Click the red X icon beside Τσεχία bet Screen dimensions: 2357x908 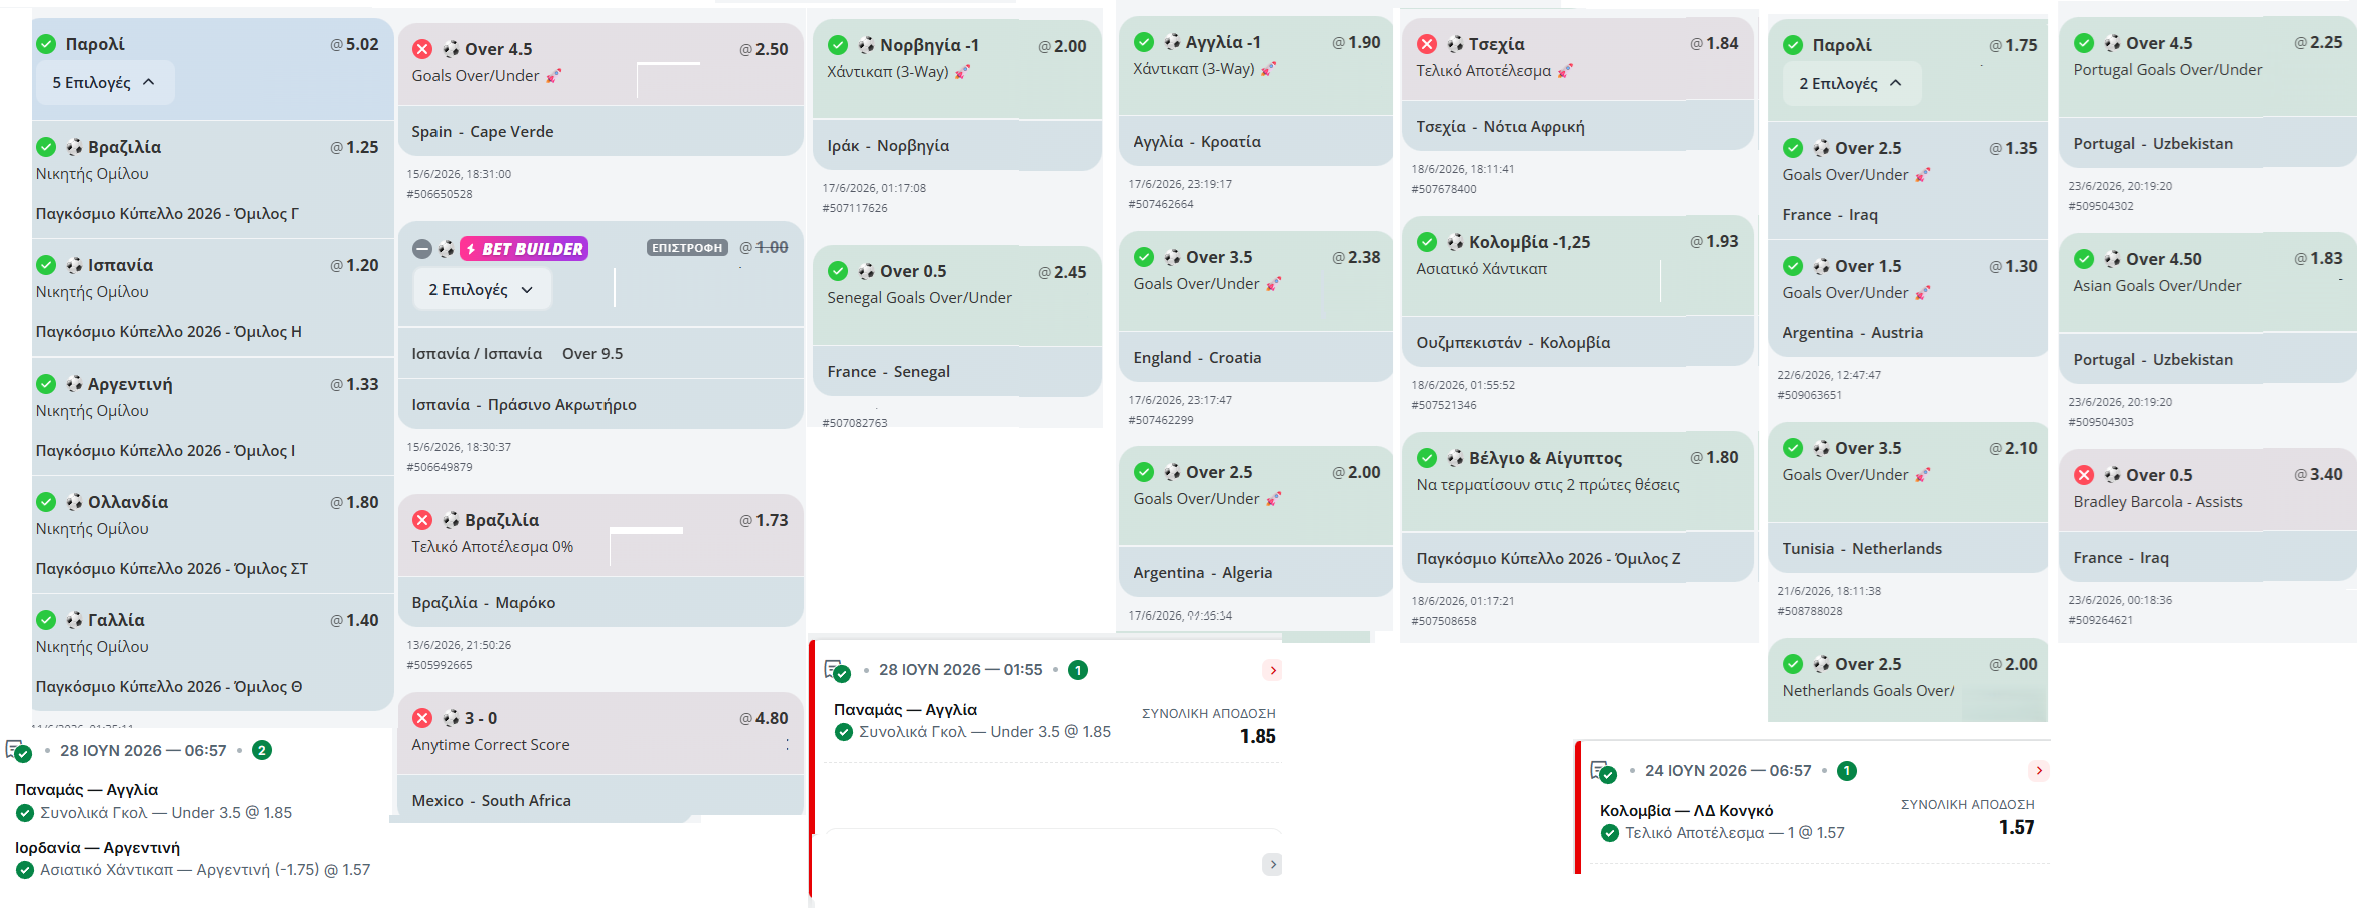point(1427,44)
